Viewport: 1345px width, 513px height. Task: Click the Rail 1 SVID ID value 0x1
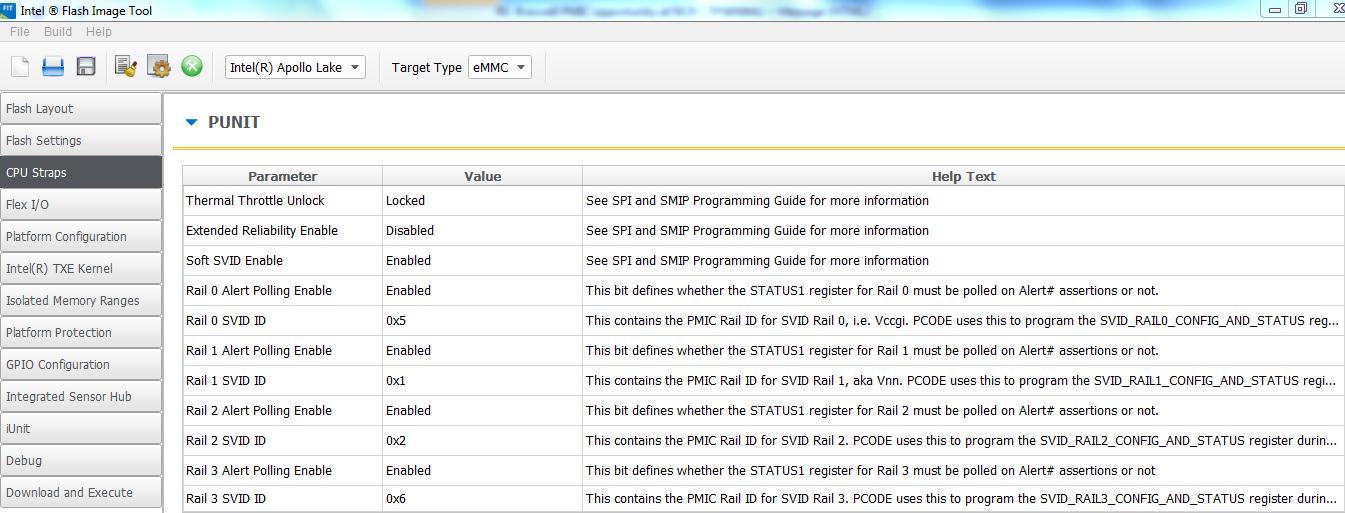pos(482,381)
